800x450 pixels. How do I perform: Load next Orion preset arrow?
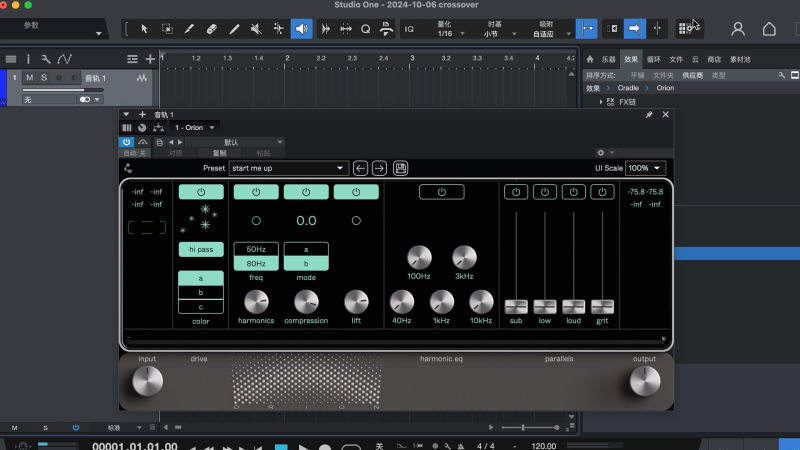coord(379,168)
